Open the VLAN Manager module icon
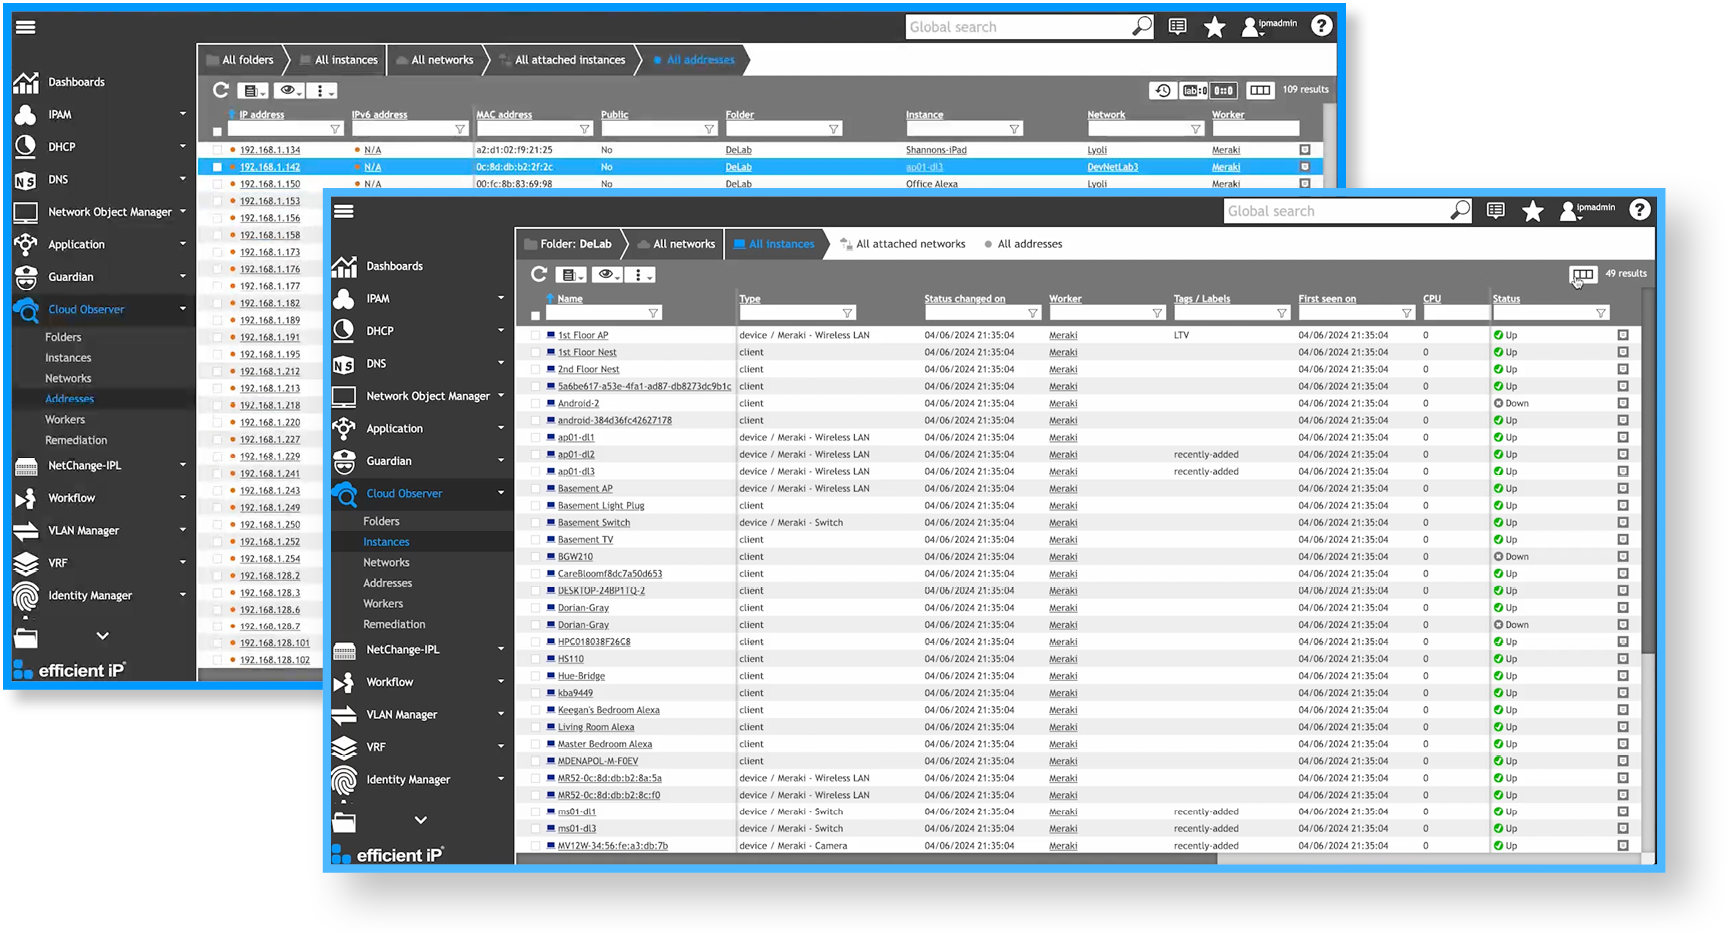This screenshot has width=1734, height=941. click(x=344, y=714)
